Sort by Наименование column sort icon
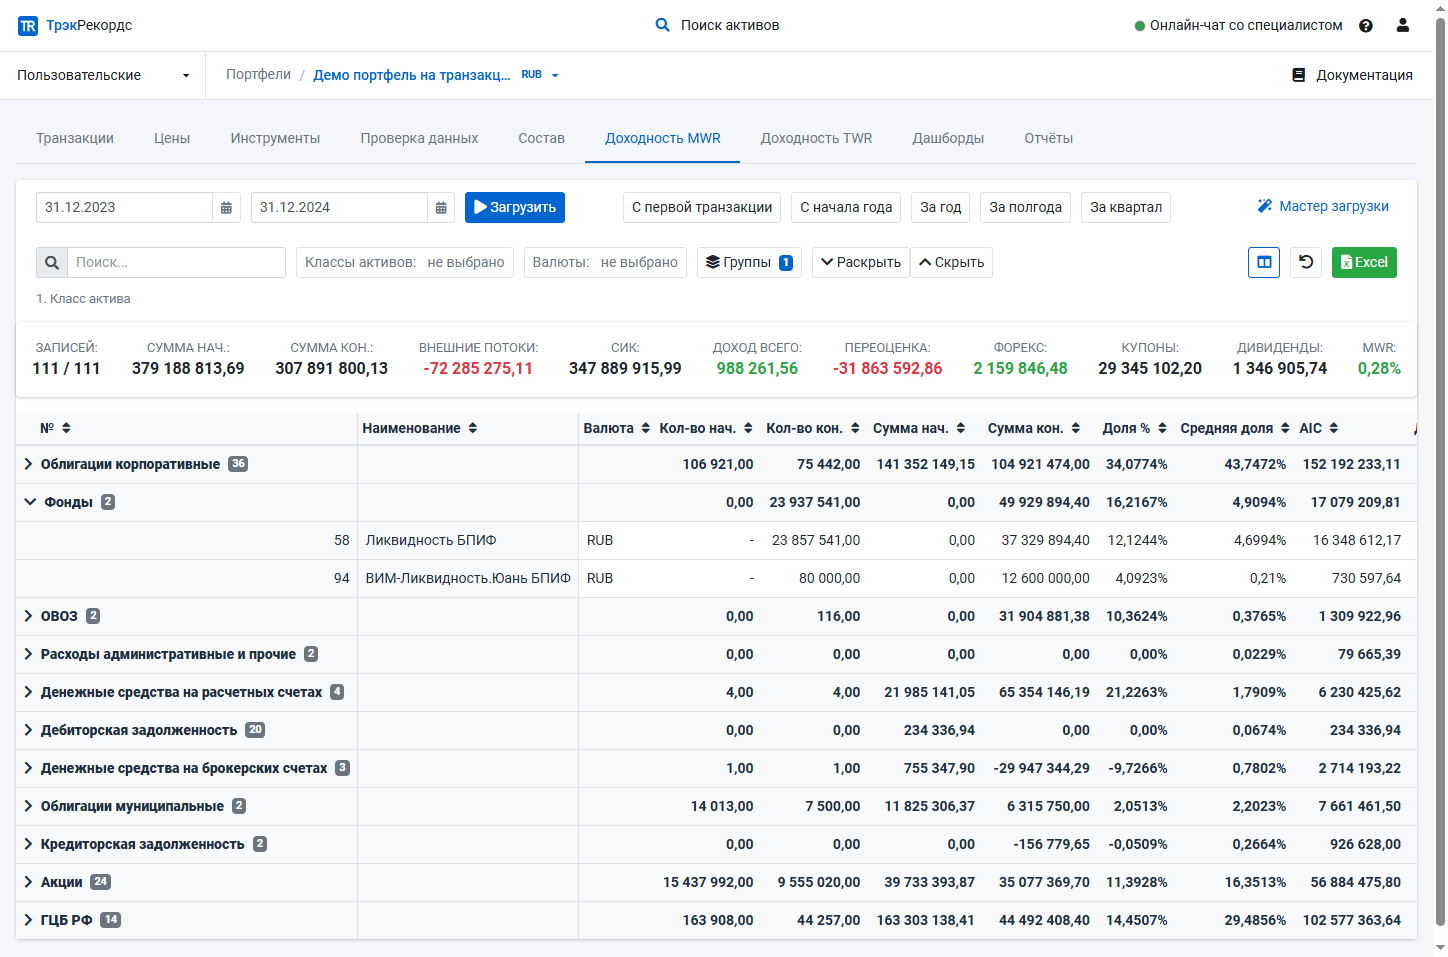The height and width of the screenshot is (957, 1448). coord(473,428)
